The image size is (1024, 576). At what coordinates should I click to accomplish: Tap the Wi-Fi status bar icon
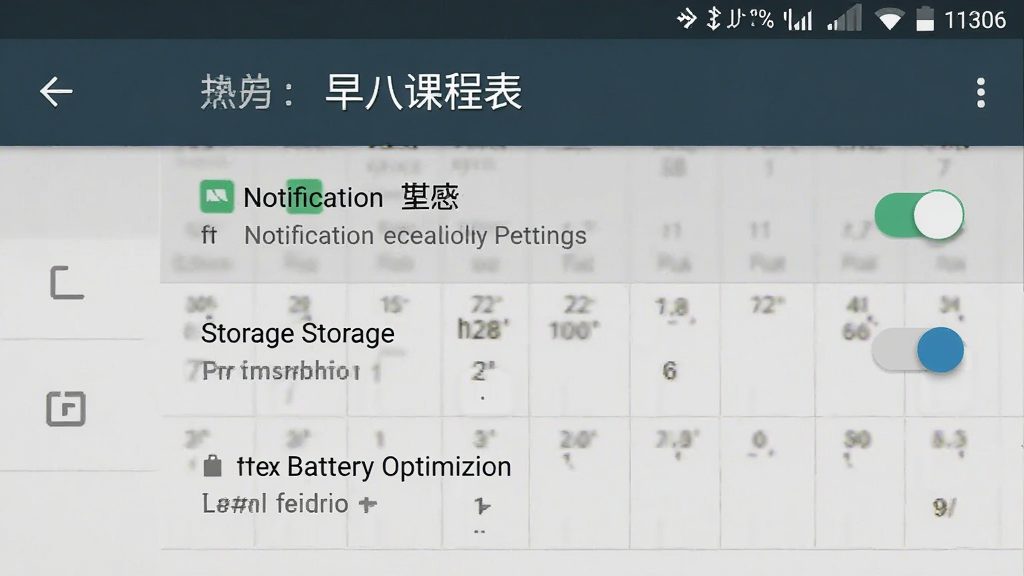coord(889,20)
